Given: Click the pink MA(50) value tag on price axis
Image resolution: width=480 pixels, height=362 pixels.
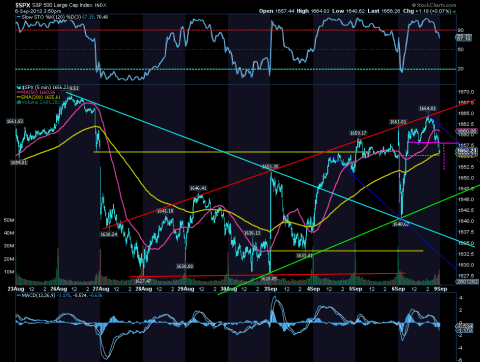Looking at the screenshot, I should click(x=466, y=131).
